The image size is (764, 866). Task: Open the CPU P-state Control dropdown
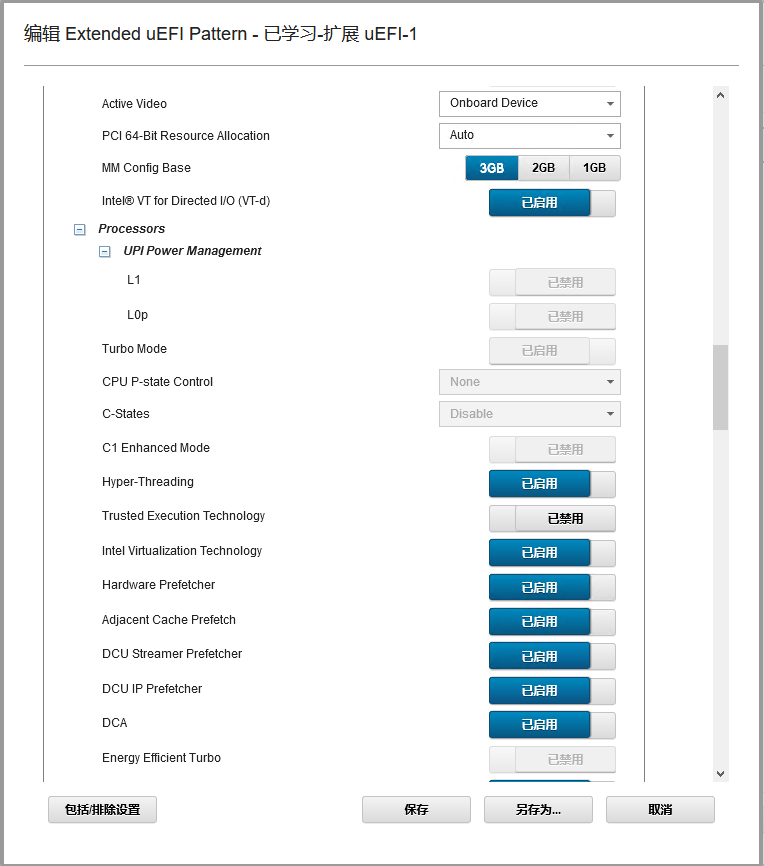pyautogui.click(x=530, y=382)
